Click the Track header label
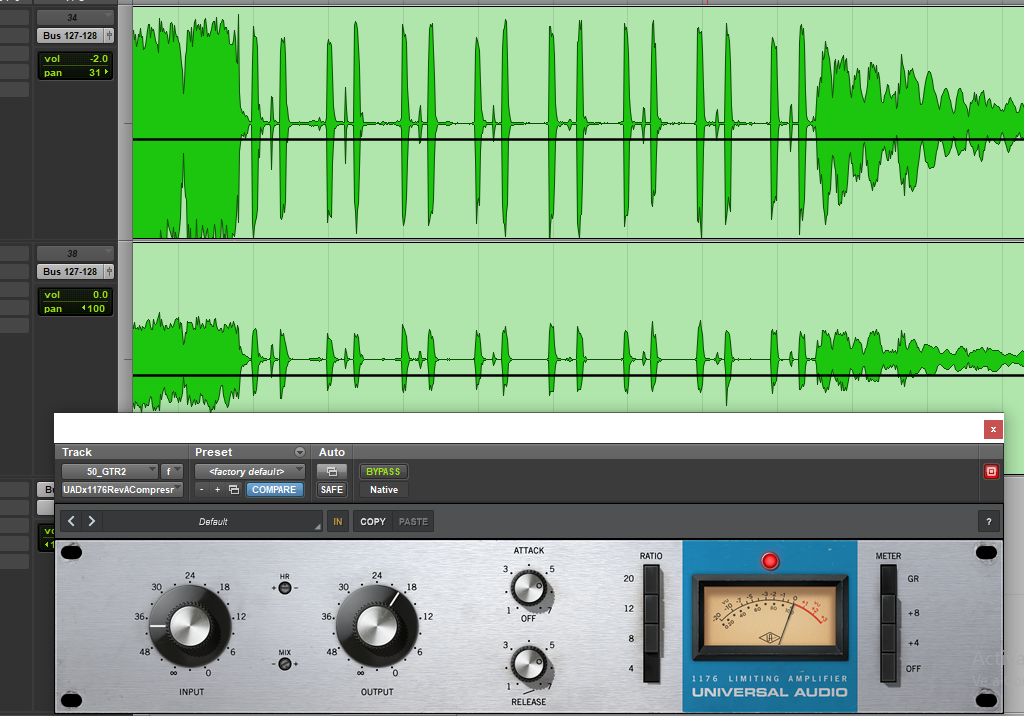This screenshot has width=1024, height=716. [x=76, y=452]
